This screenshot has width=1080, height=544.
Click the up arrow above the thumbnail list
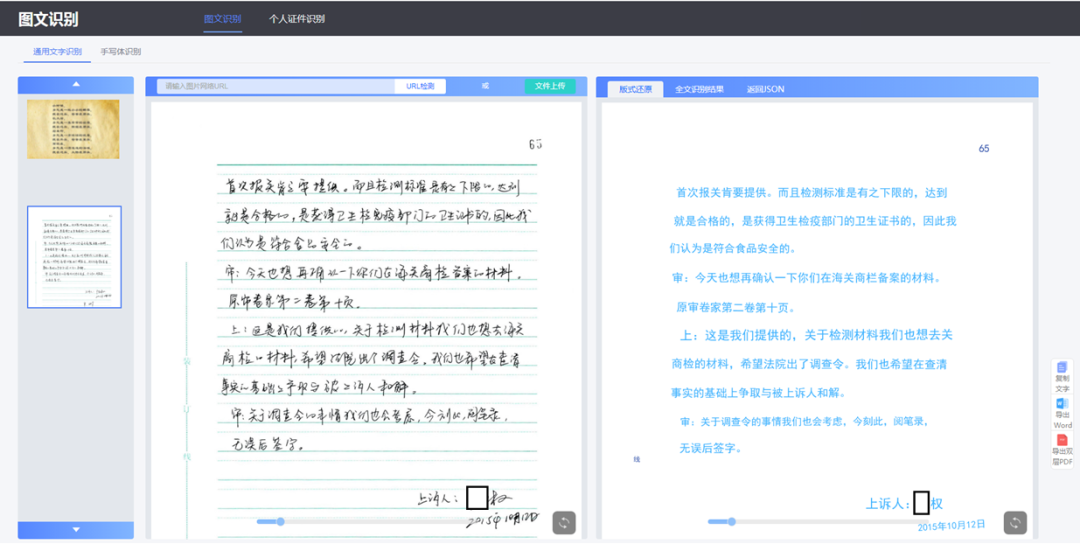tap(76, 85)
